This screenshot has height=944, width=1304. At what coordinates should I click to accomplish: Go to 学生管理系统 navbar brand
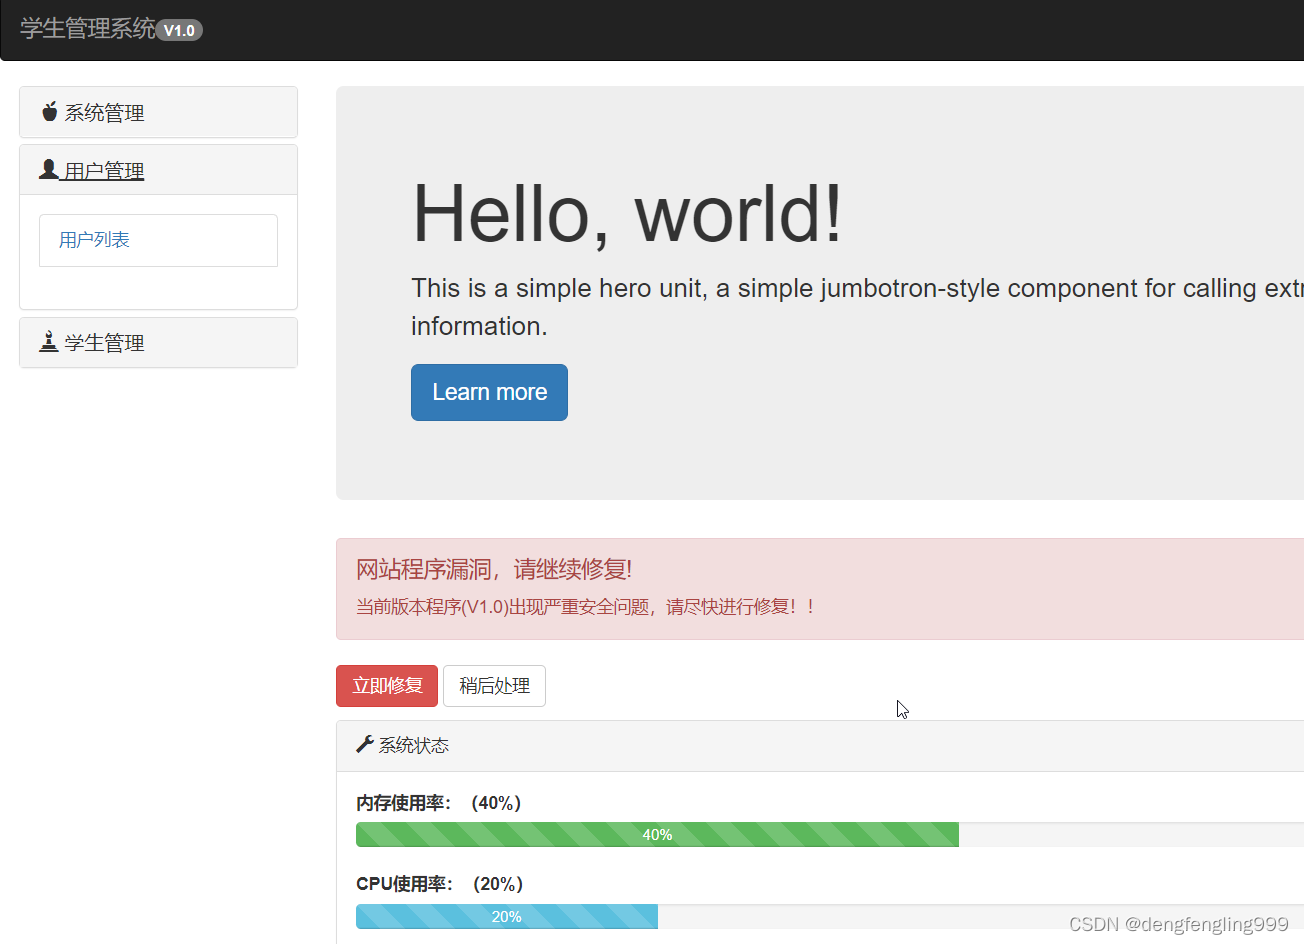tap(88, 29)
